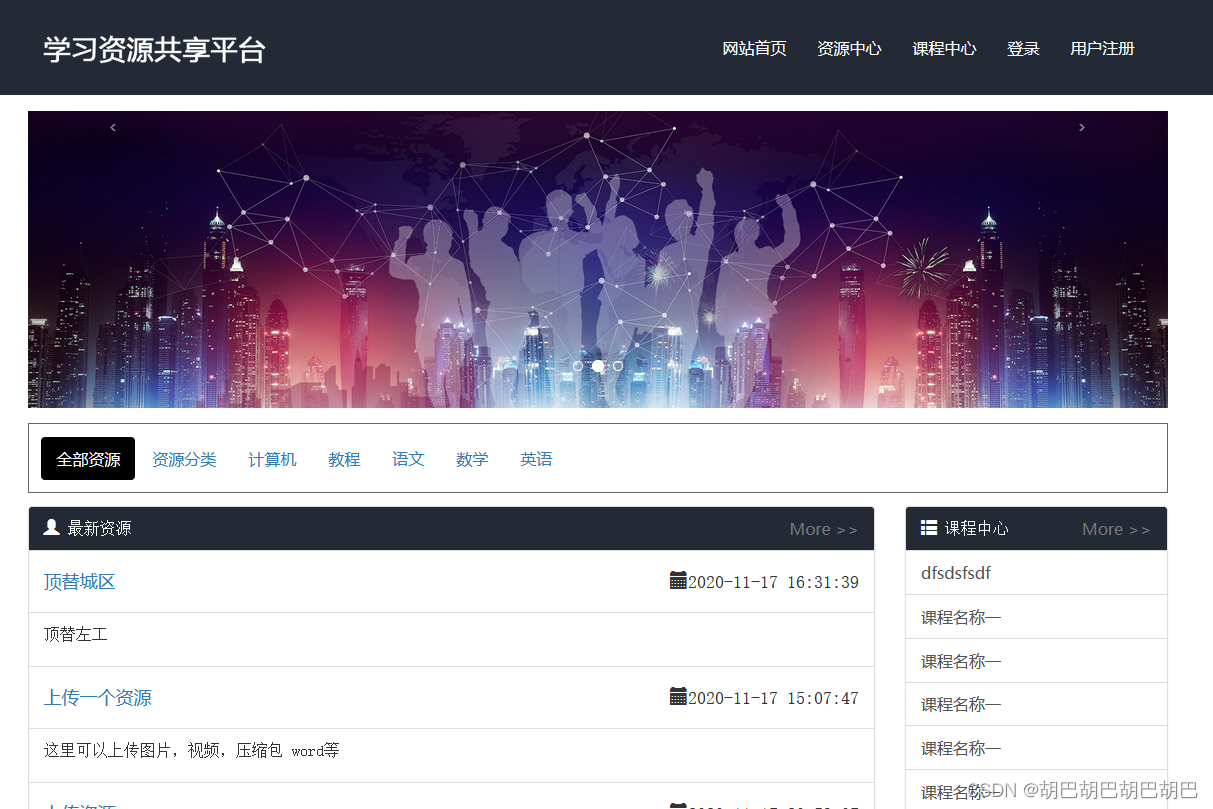Viewport: 1213px width, 809px height.
Task: Click the 2020-11-17 15:07:47 timestamp
Action: 773,698
